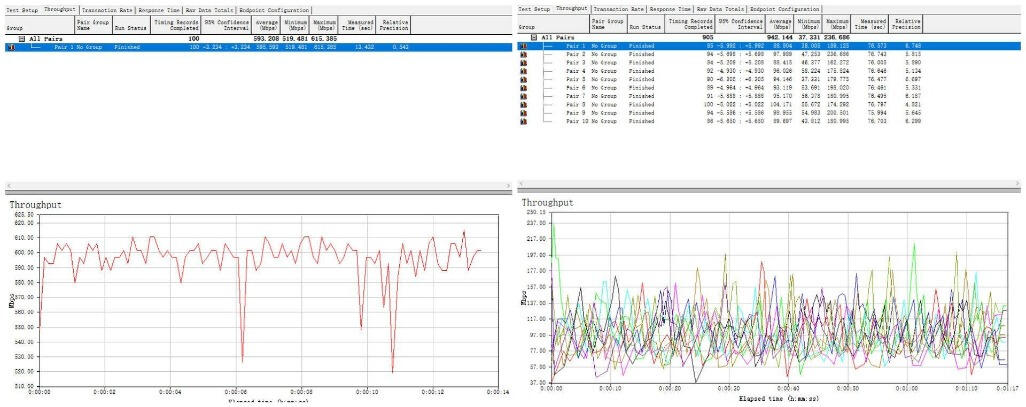Open Response Time tab in right window
The height and width of the screenshot is (407, 1026).
coord(671,10)
